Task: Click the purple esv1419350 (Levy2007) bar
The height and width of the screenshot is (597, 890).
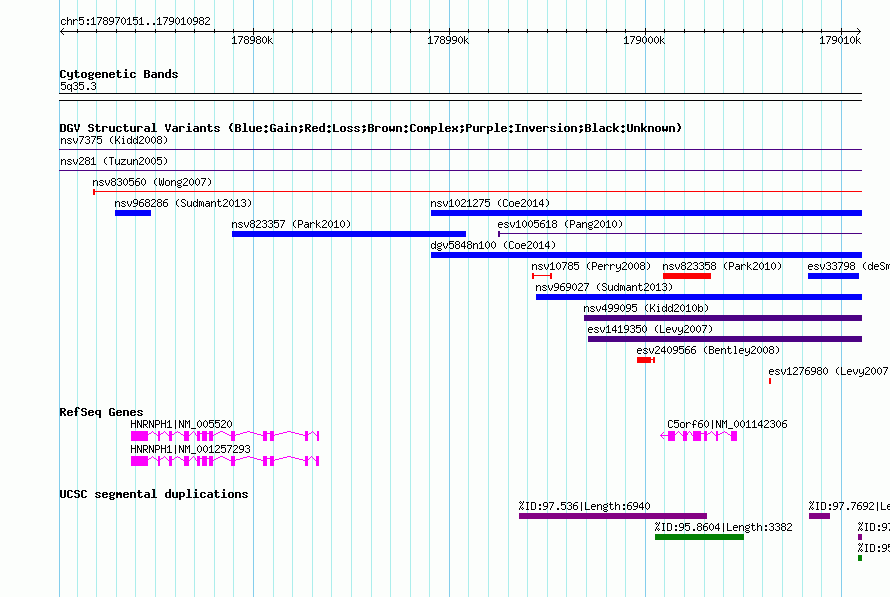Action: 725,339
